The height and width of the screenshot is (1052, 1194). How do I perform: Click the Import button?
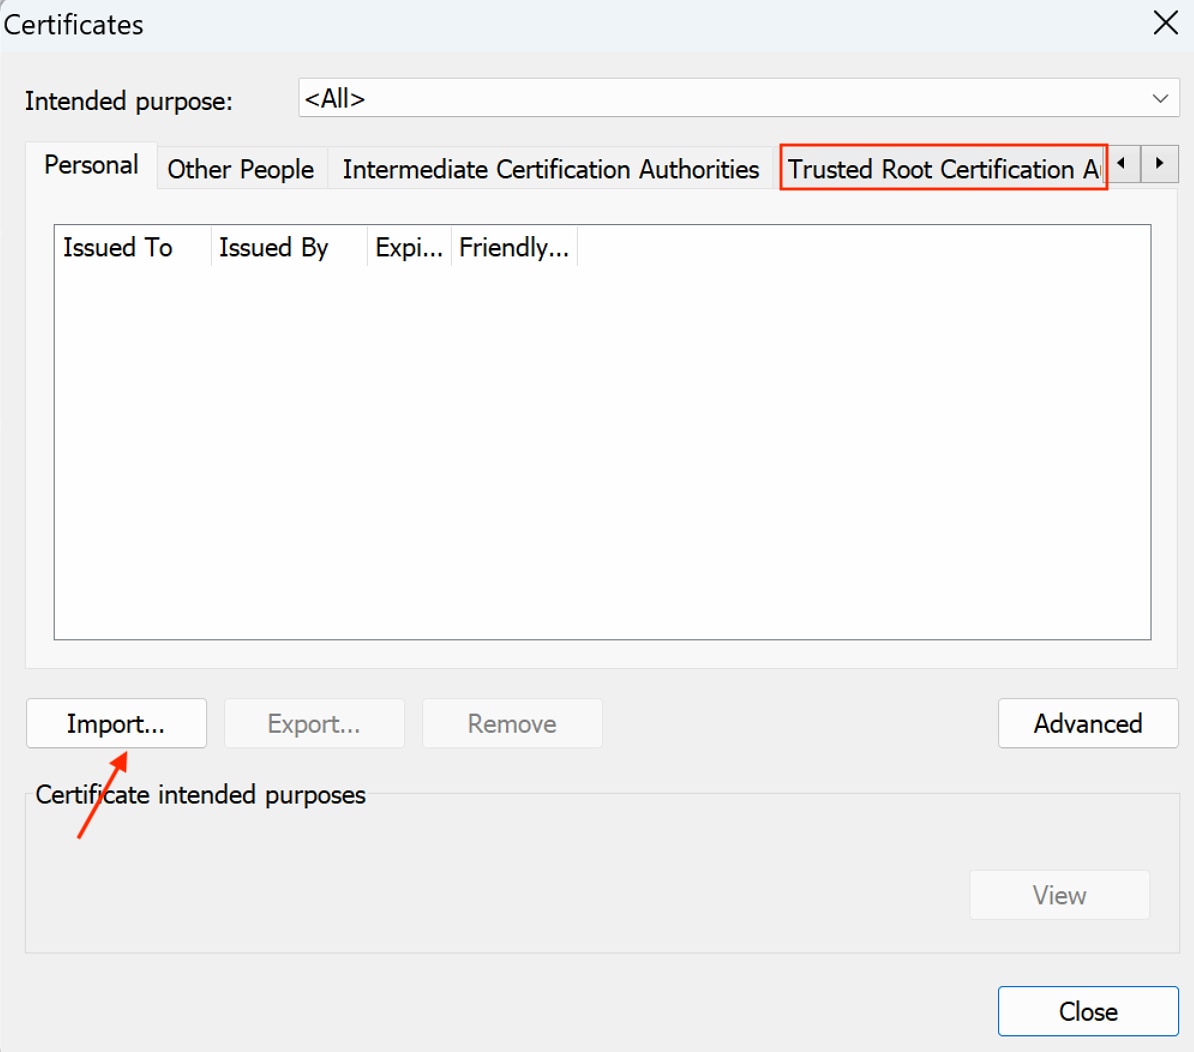click(117, 723)
